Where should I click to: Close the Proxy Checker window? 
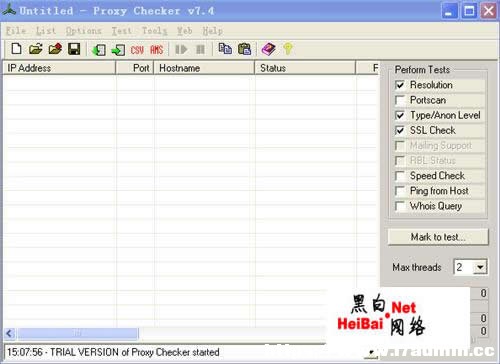pyautogui.click(x=488, y=11)
